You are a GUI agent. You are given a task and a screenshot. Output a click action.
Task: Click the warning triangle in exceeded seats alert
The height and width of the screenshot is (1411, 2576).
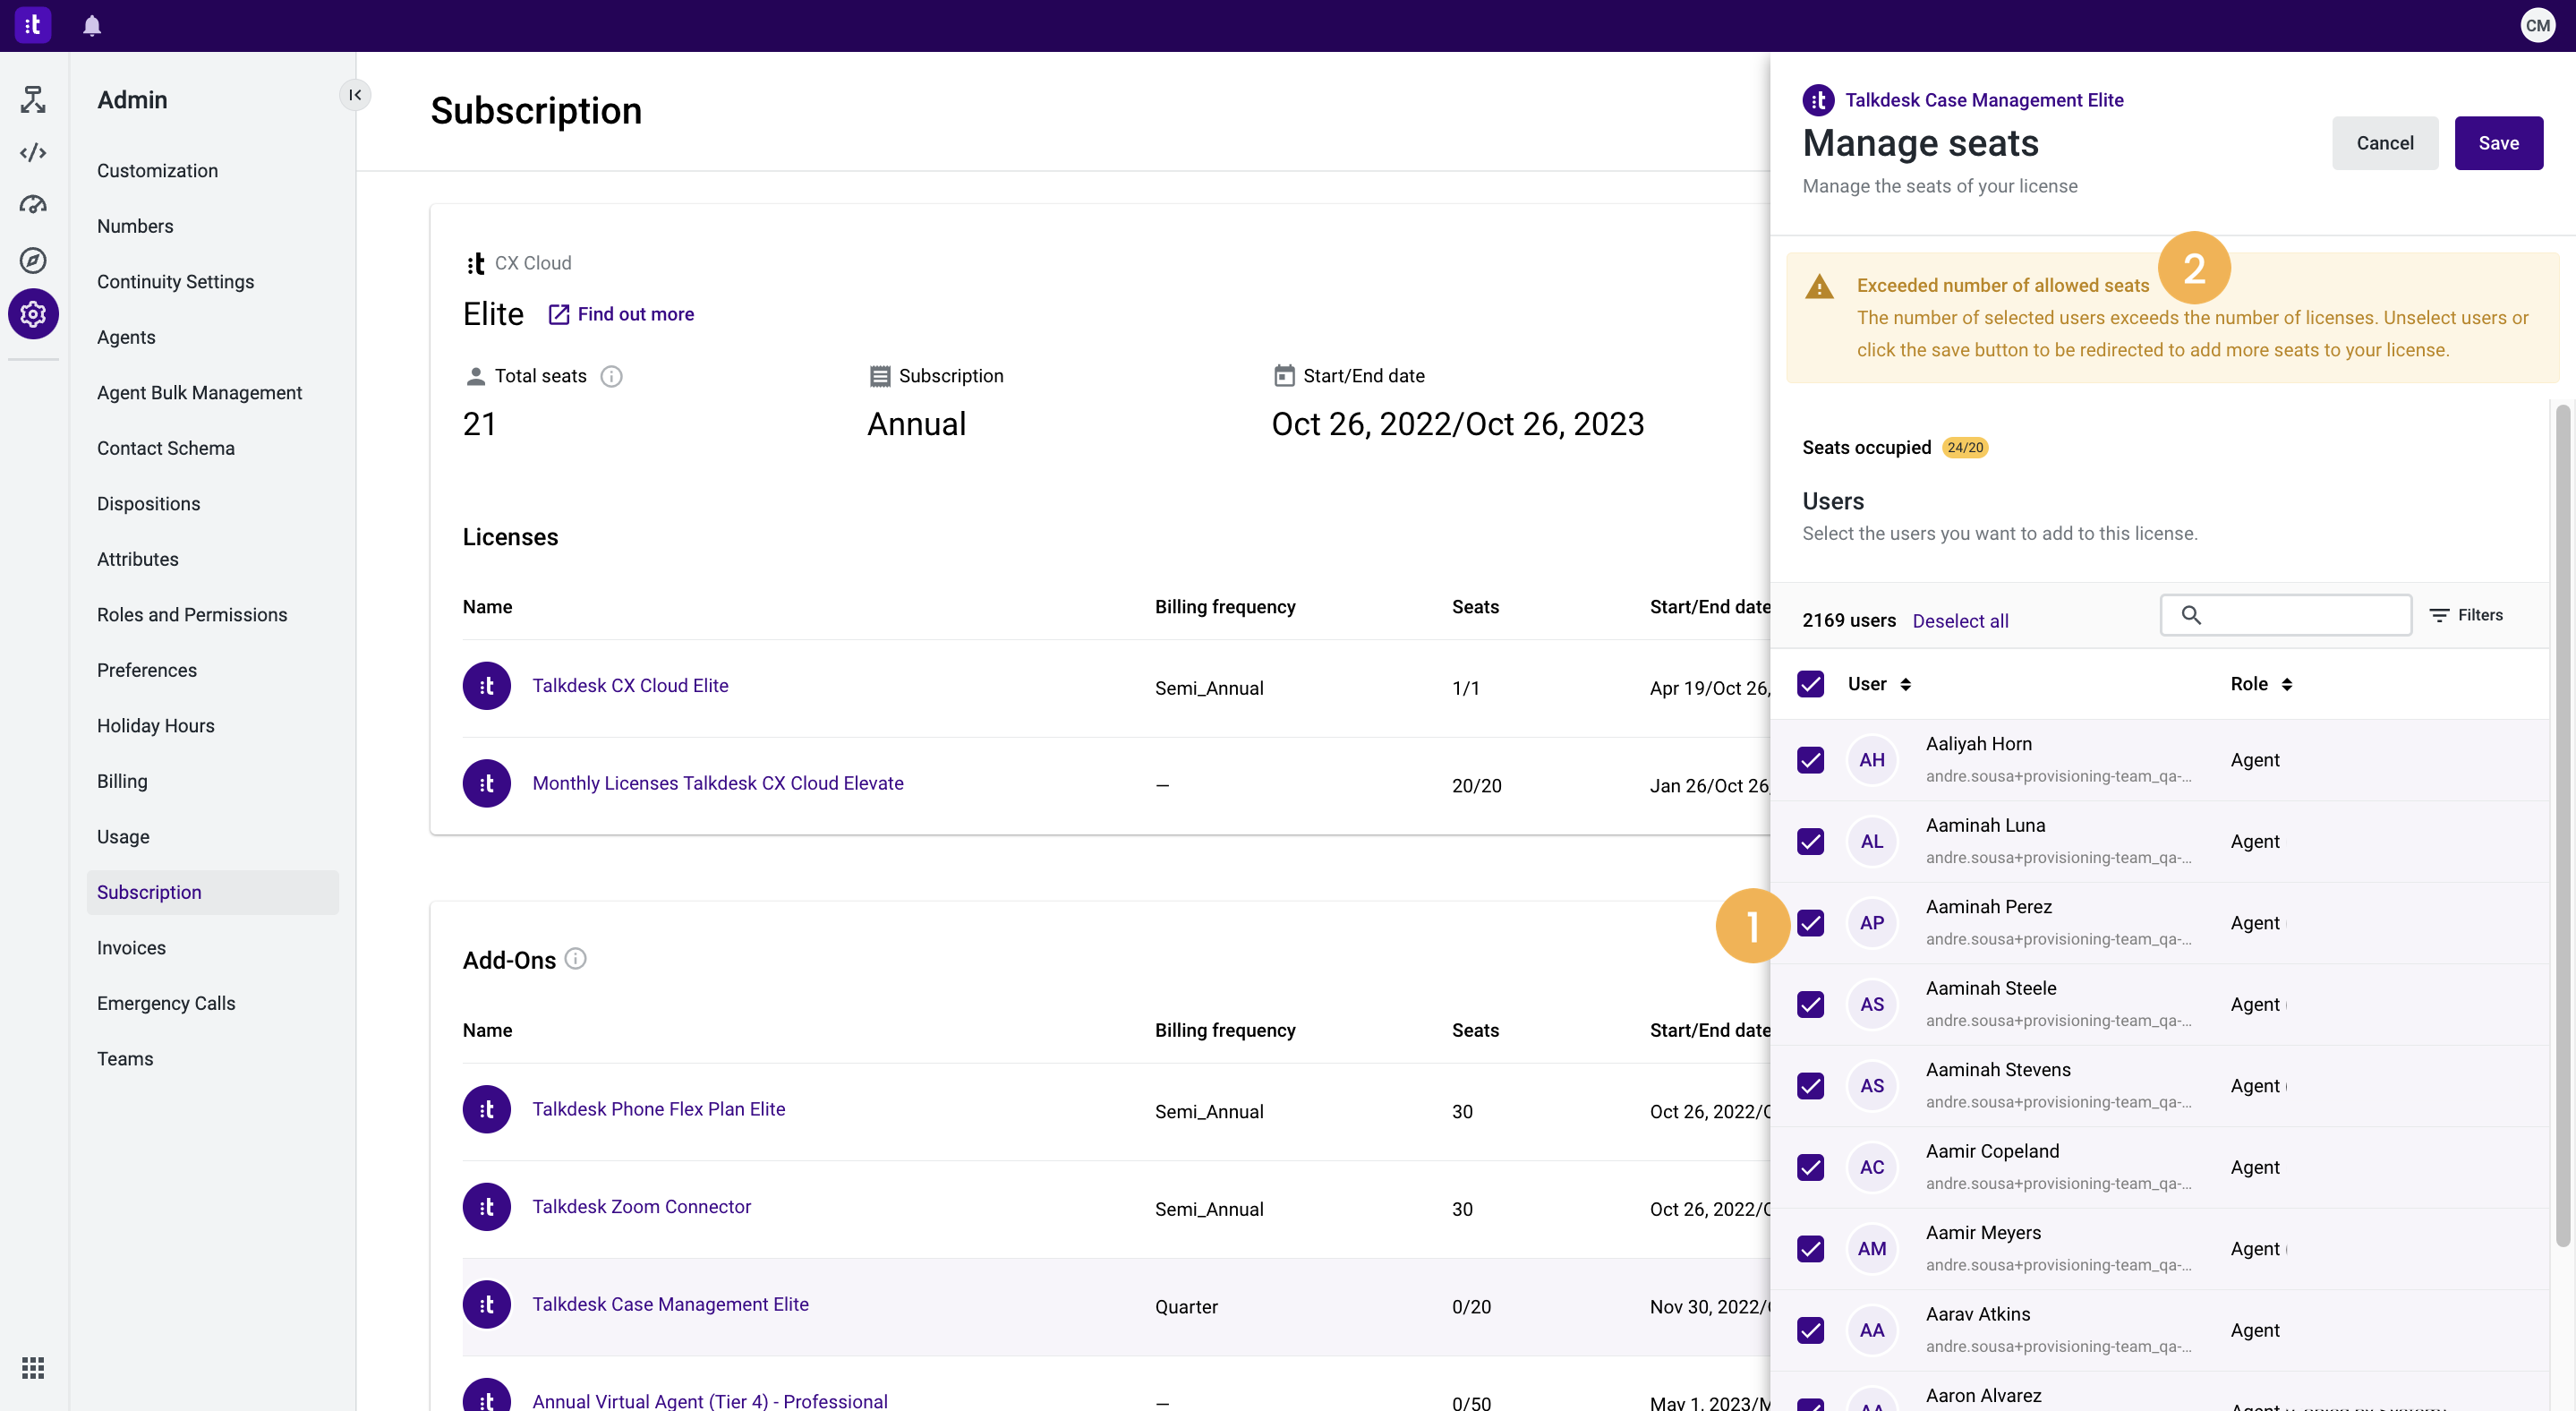click(x=1819, y=287)
